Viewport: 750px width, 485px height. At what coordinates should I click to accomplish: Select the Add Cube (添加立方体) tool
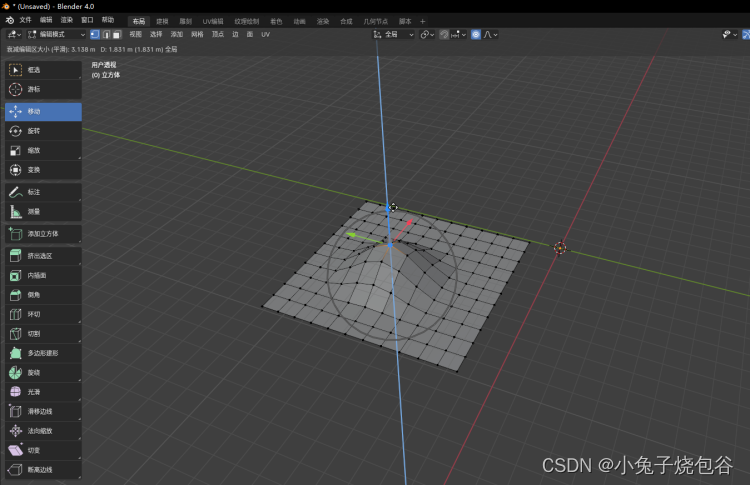click(x=43, y=234)
